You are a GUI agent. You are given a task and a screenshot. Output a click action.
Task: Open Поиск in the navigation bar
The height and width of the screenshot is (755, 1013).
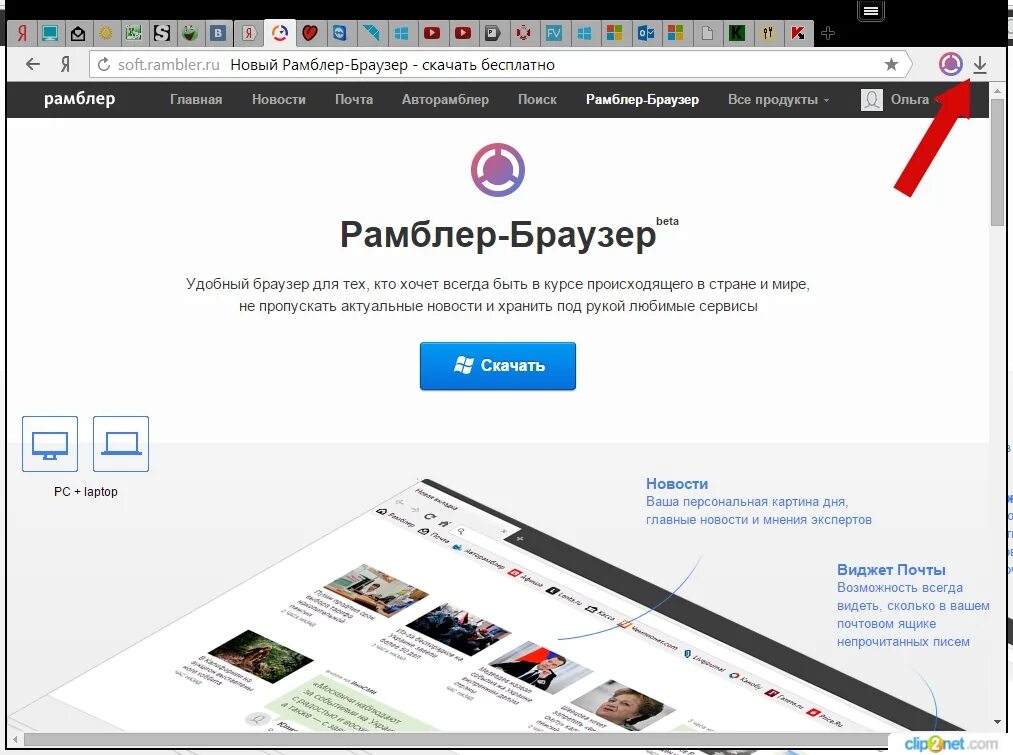(x=537, y=99)
